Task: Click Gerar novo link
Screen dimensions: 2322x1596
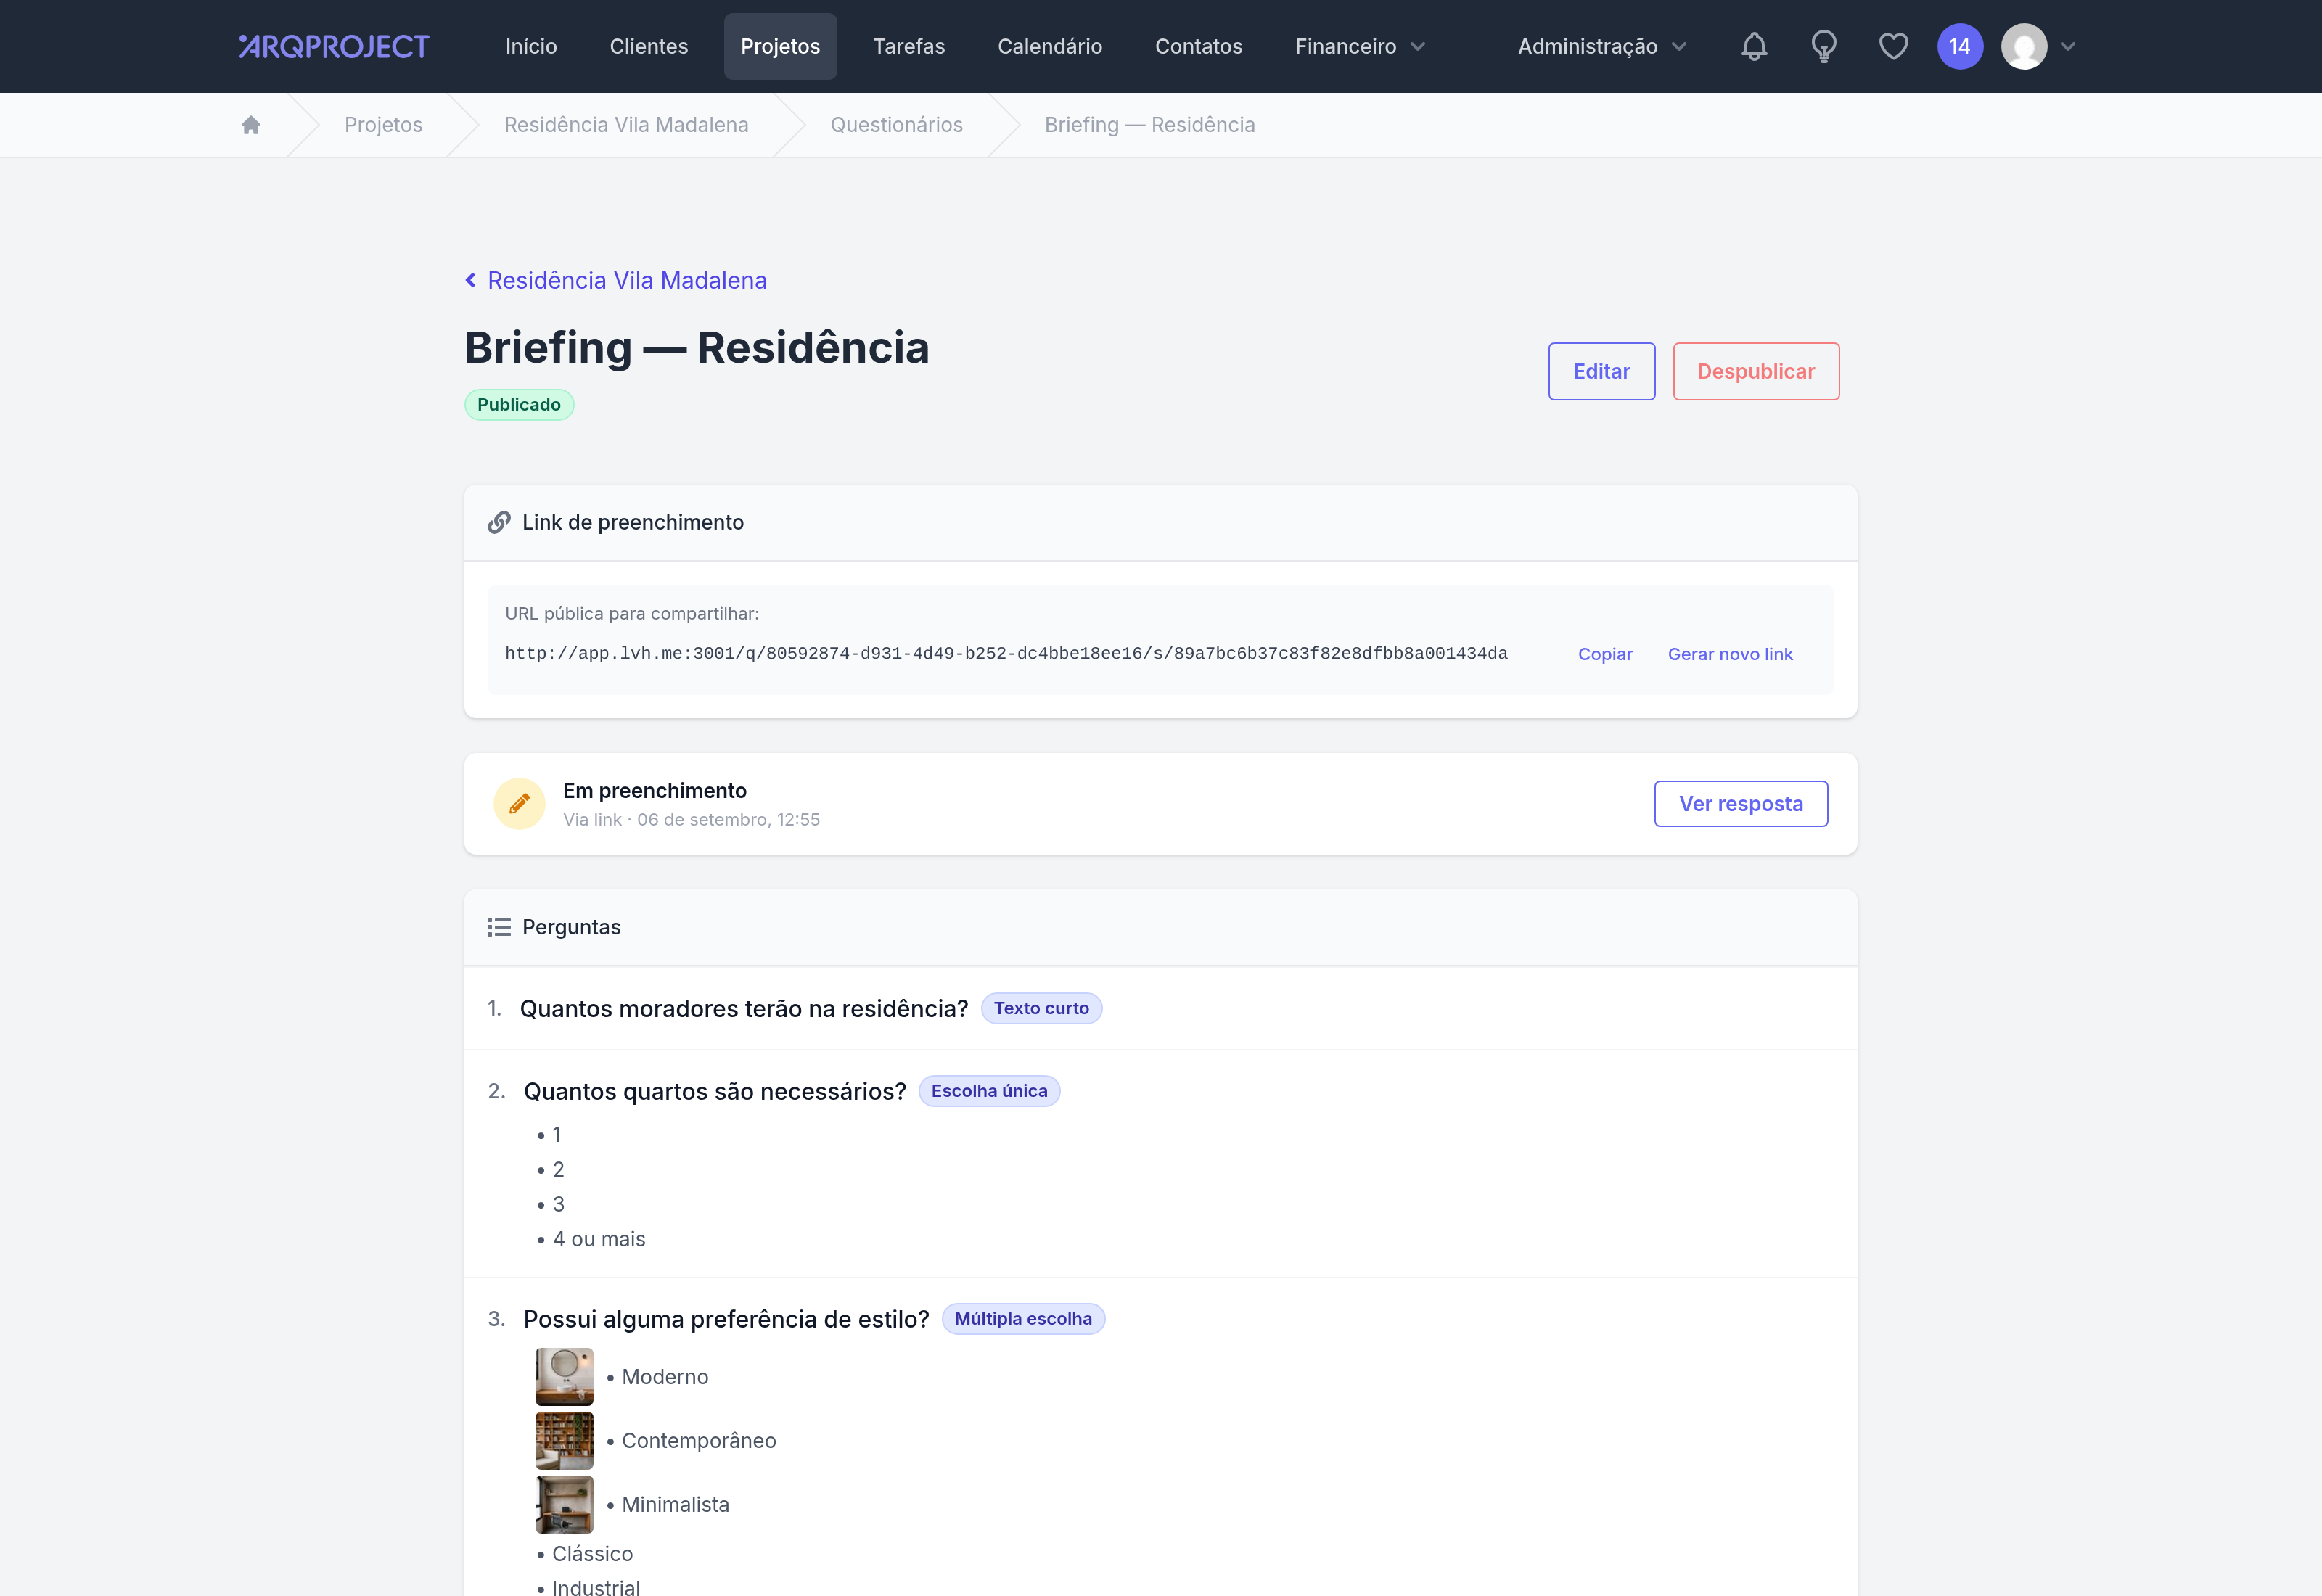Action: pyautogui.click(x=1730, y=654)
